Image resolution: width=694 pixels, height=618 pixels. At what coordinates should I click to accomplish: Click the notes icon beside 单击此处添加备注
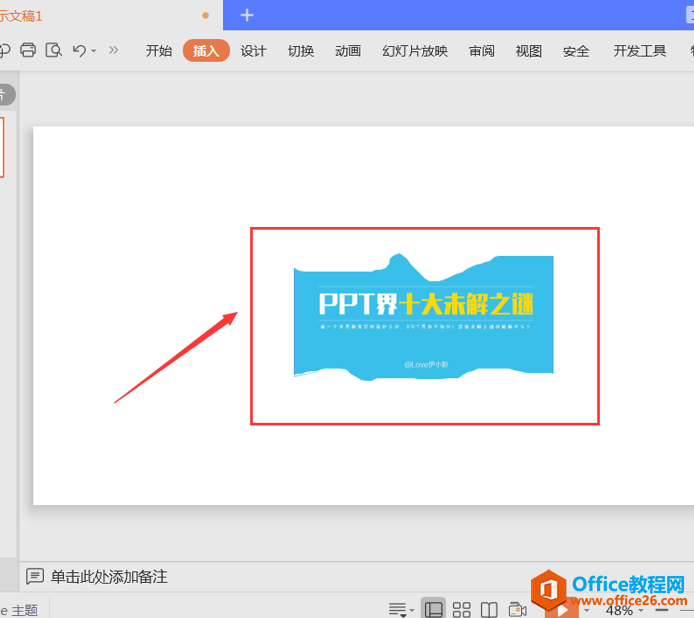click(x=35, y=577)
